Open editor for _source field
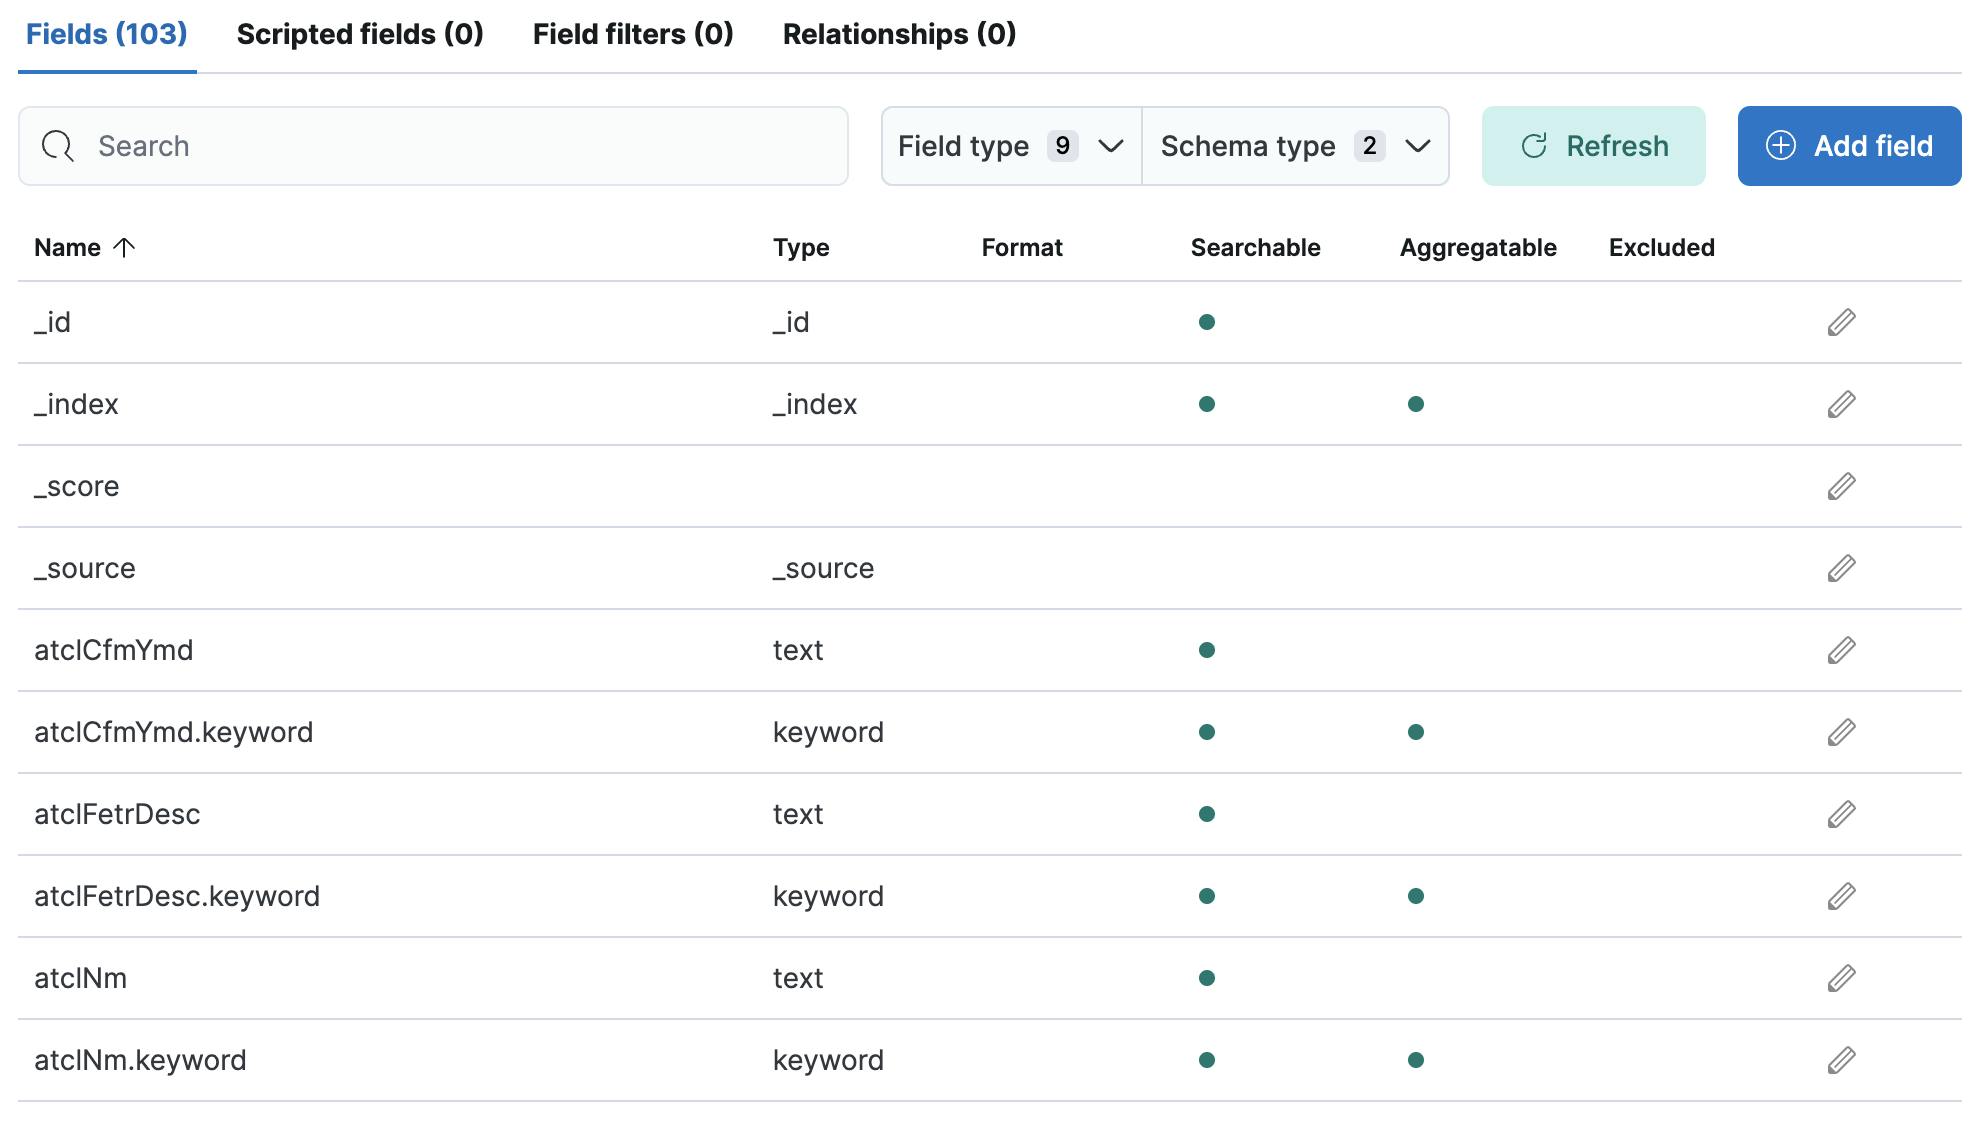 pyautogui.click(x=1841, y=568)
